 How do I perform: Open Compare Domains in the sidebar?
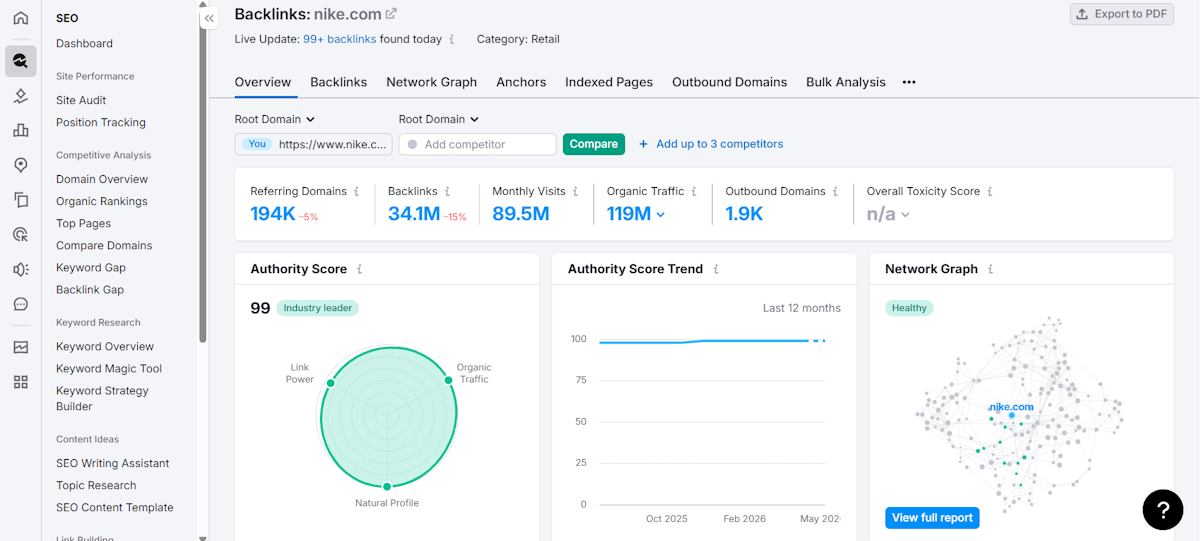coord(104,245)
